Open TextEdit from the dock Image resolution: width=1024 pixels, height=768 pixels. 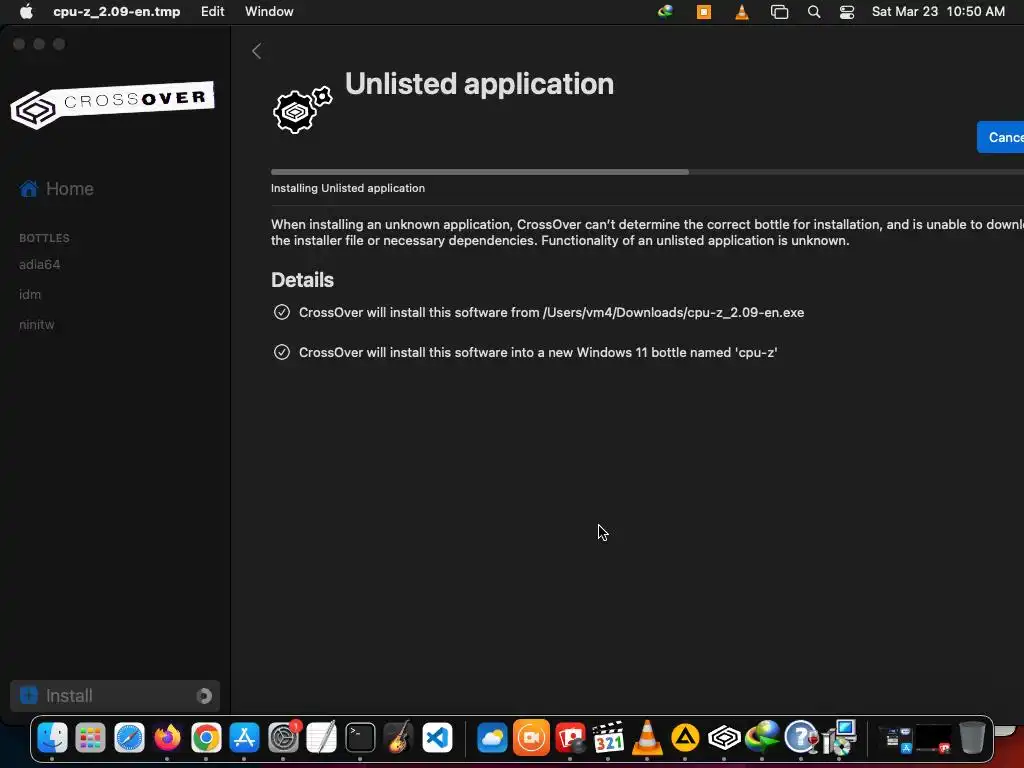coord(321,737)
